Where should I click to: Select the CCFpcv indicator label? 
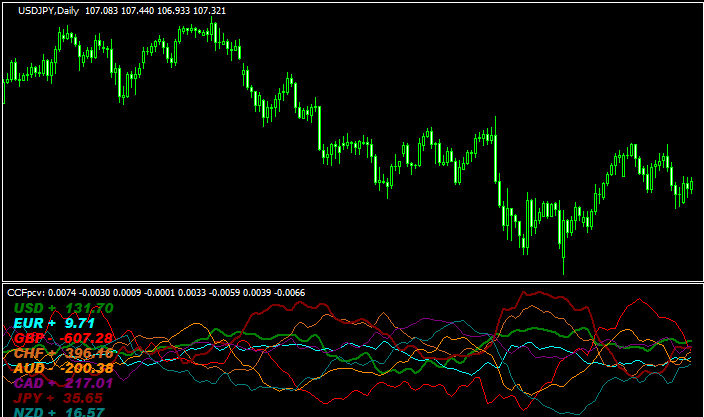click(x=25, y=292)
